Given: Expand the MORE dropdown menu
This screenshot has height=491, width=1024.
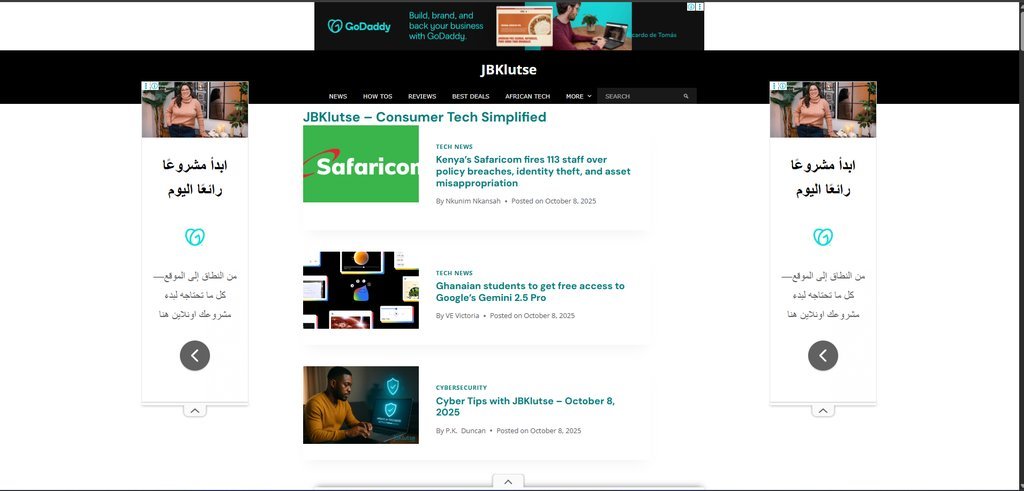Looking at the screenshot, I should [x=579, y=97].
